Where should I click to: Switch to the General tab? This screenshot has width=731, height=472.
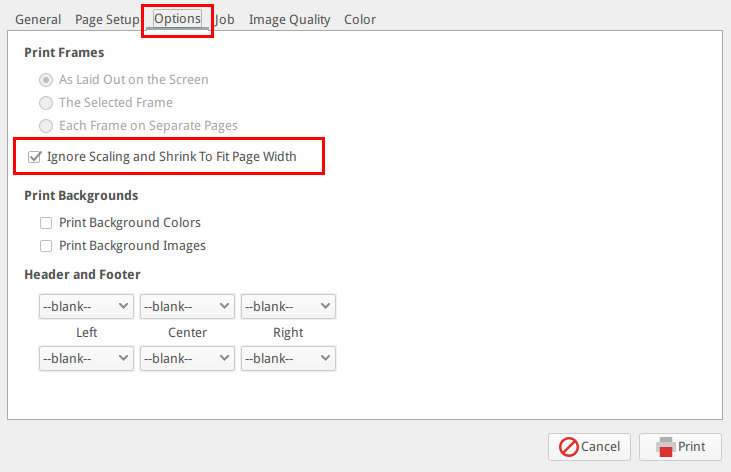tap(38, 20)
